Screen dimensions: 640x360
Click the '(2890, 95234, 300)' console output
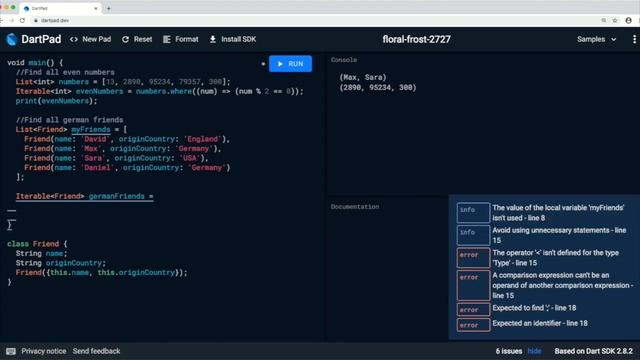coord(378,87)
